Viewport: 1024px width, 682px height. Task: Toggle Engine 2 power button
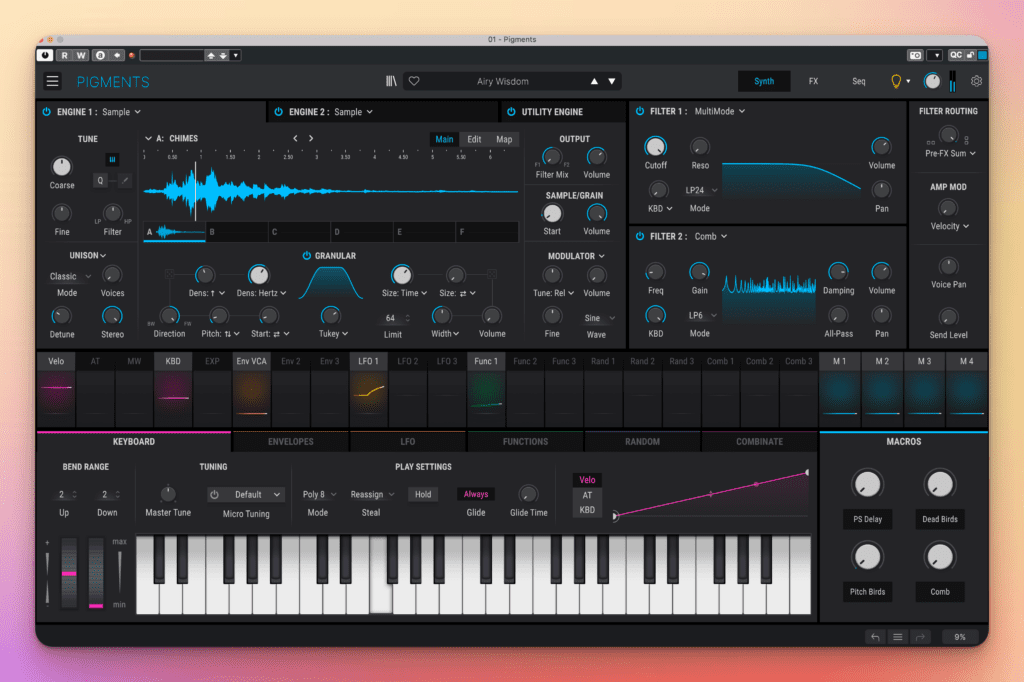[279, 112]
